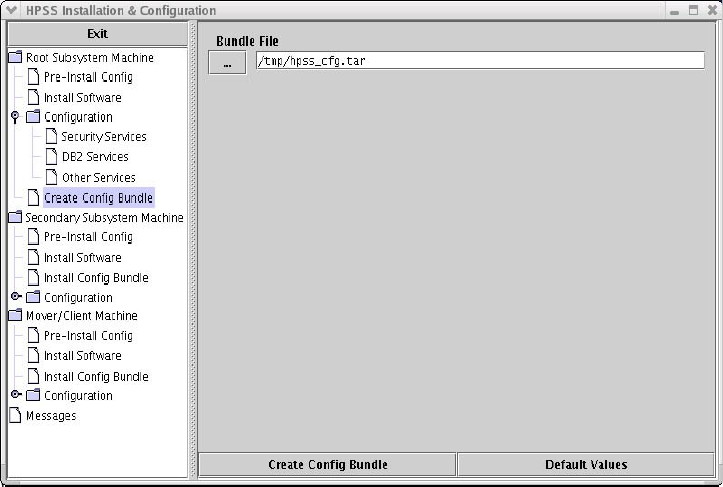Image resolution: width=723 pixels, height=487 pixels.
Task: Click the Mover/Client Machine folder icon
Action: click(15, 315)
